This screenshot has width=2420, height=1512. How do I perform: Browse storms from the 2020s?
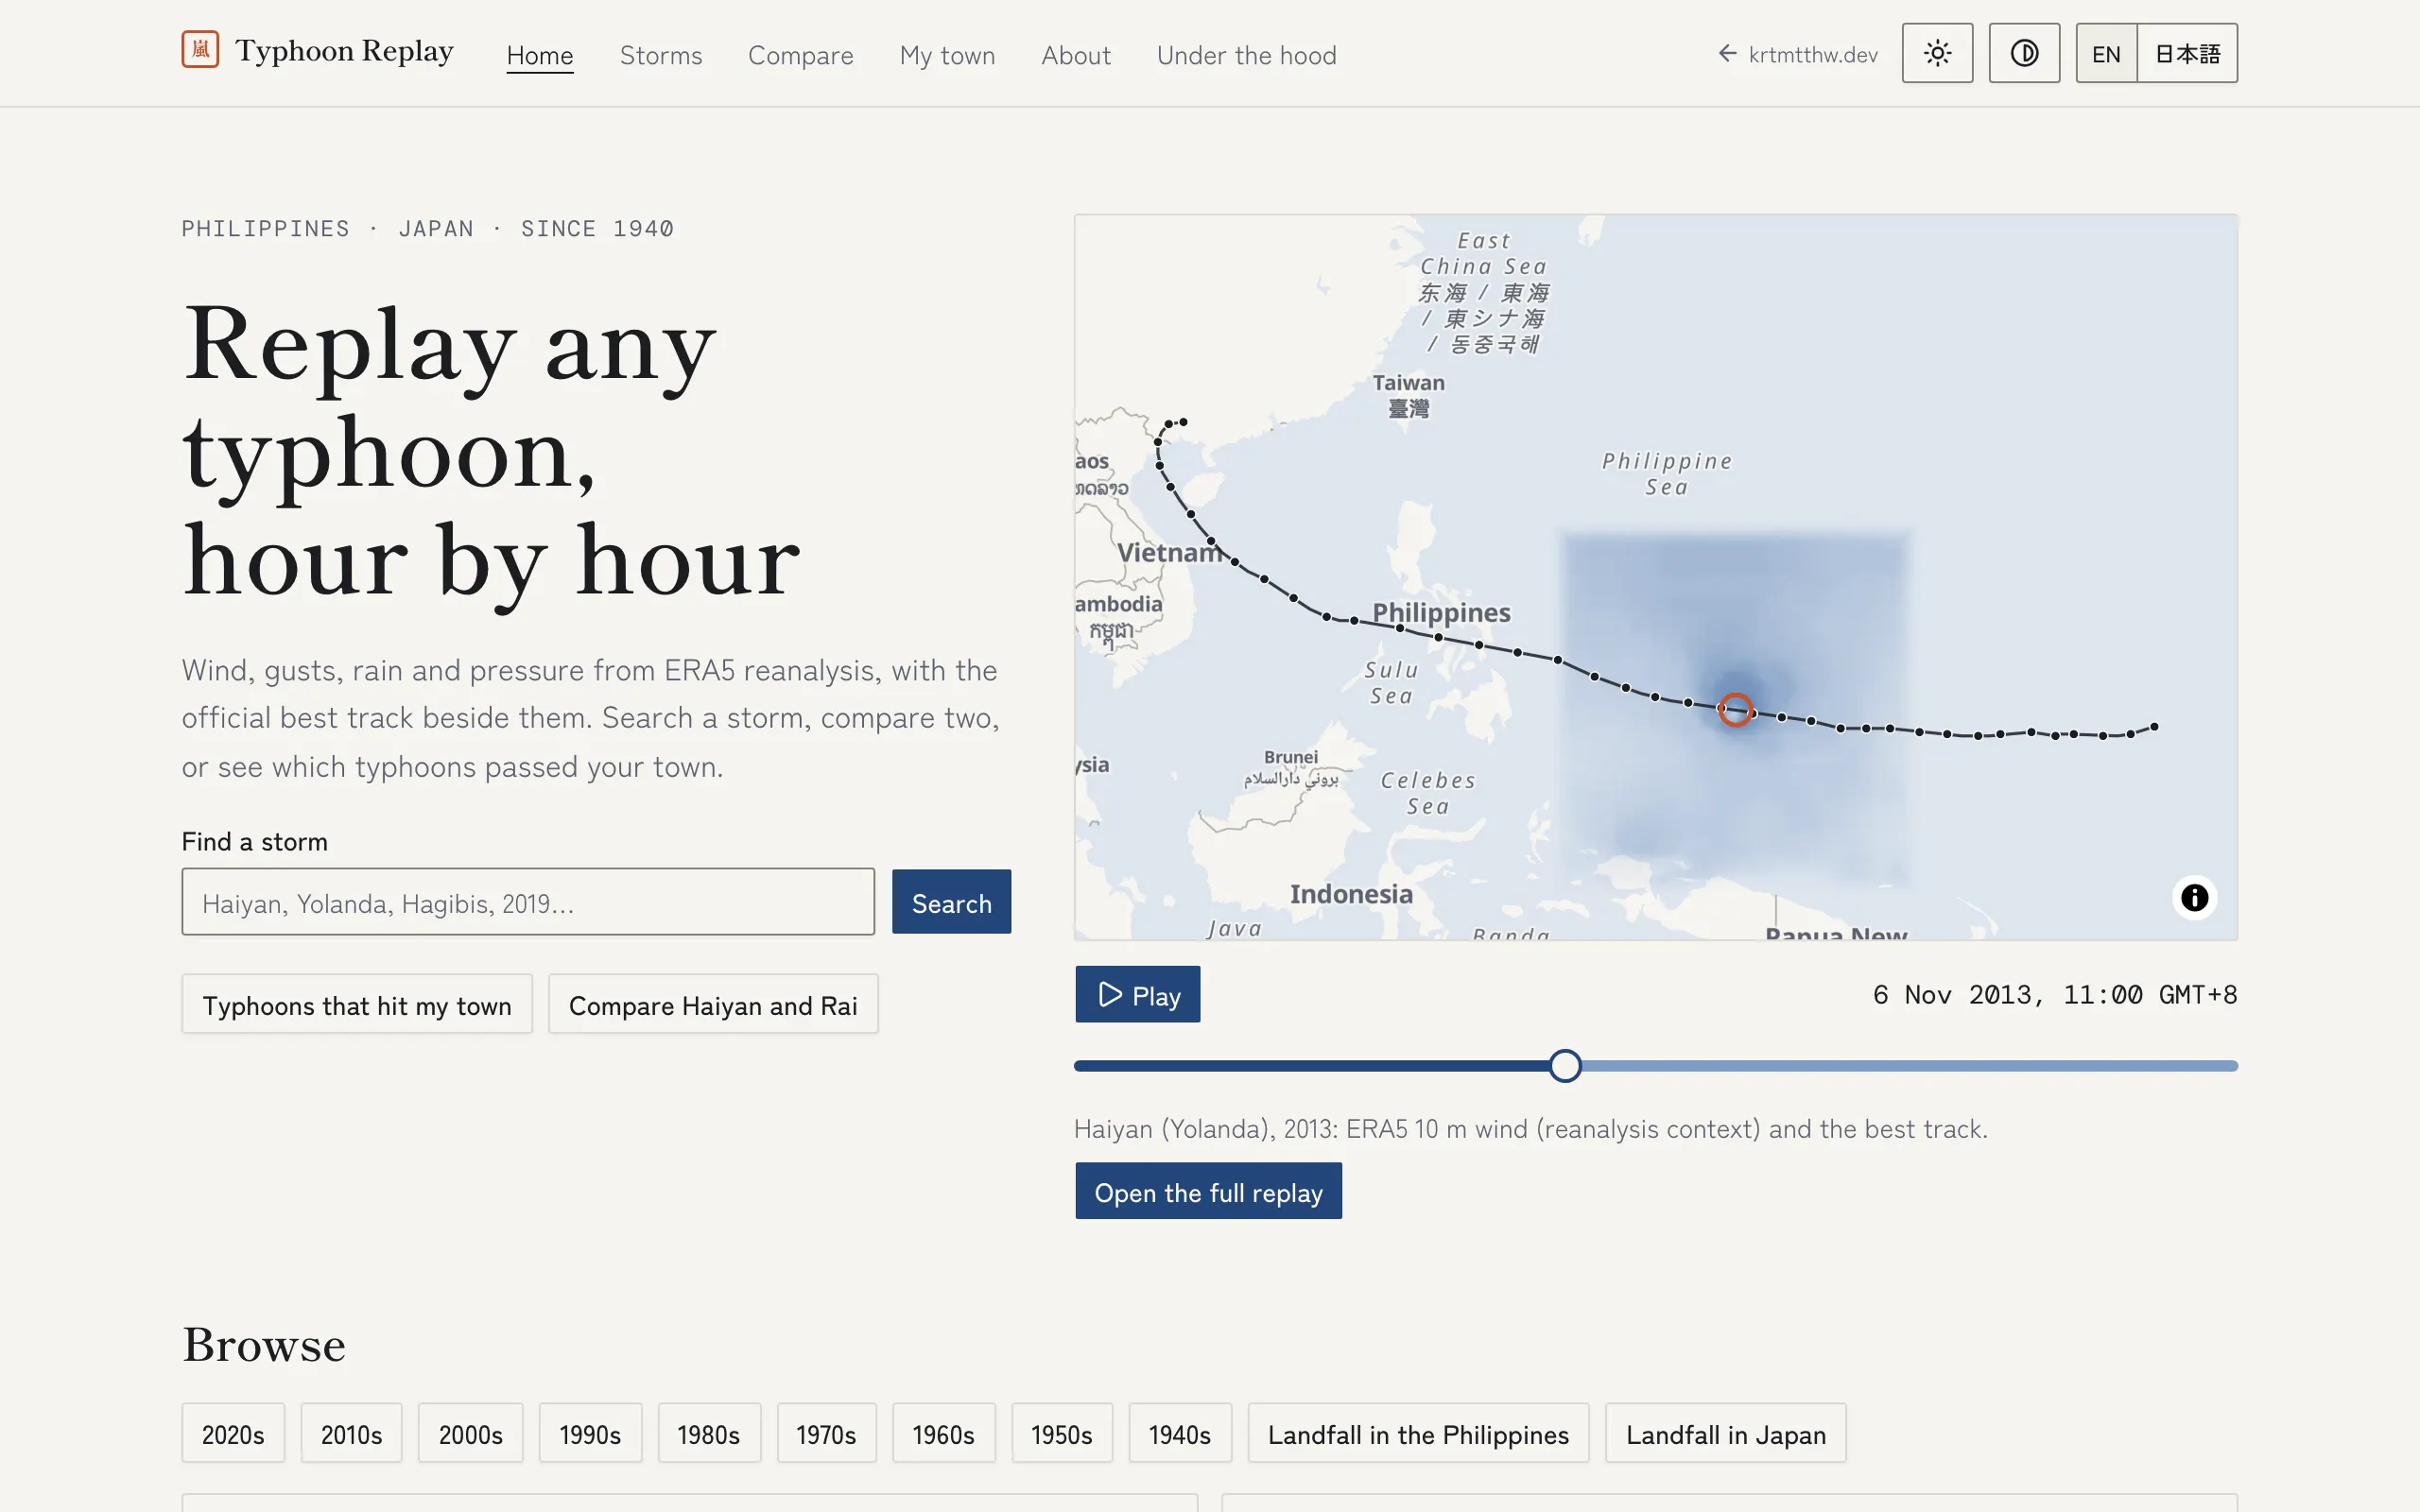233,1433
